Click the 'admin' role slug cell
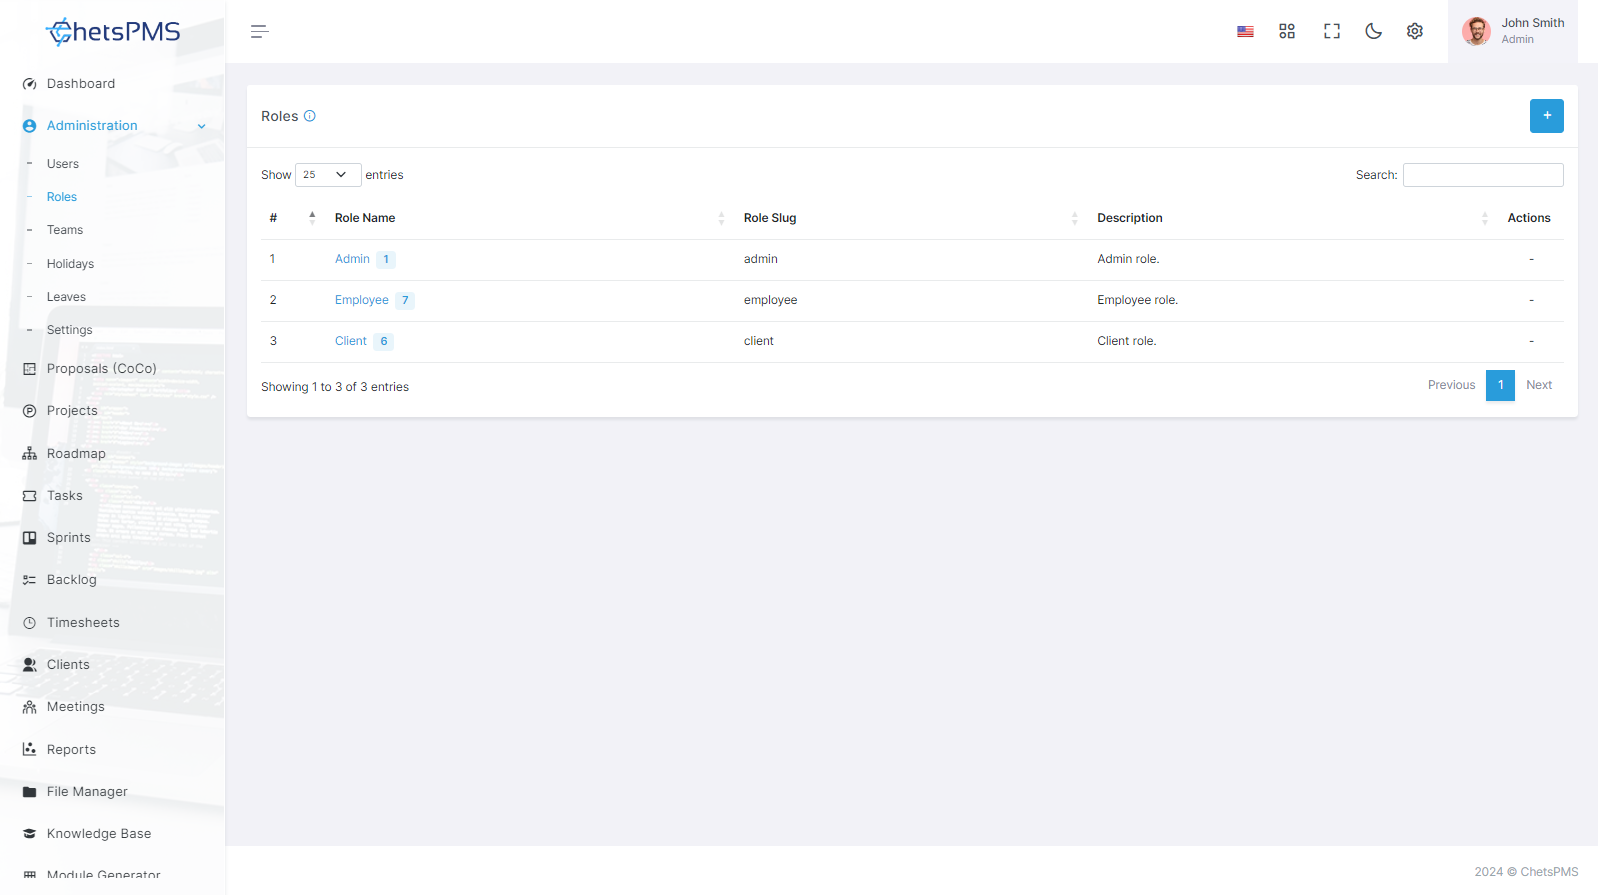Image resolution: width=1598 pixels, height=895 pixels. (x=761, y=259)
